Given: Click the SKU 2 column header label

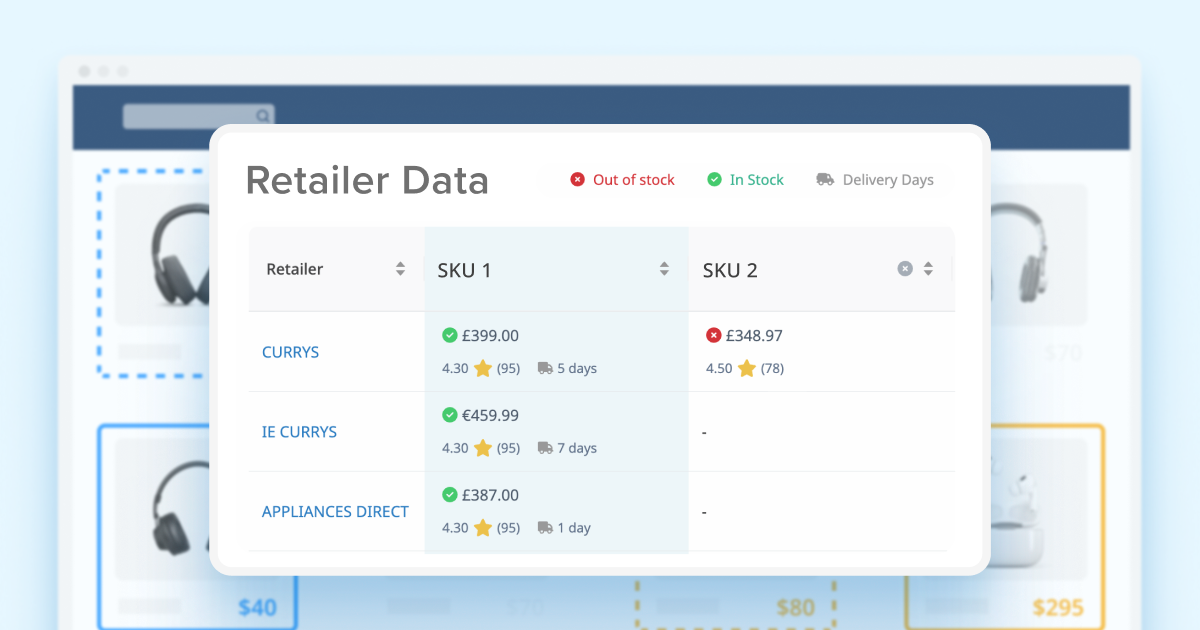Looking at the screenshot, I should (730, 270).
